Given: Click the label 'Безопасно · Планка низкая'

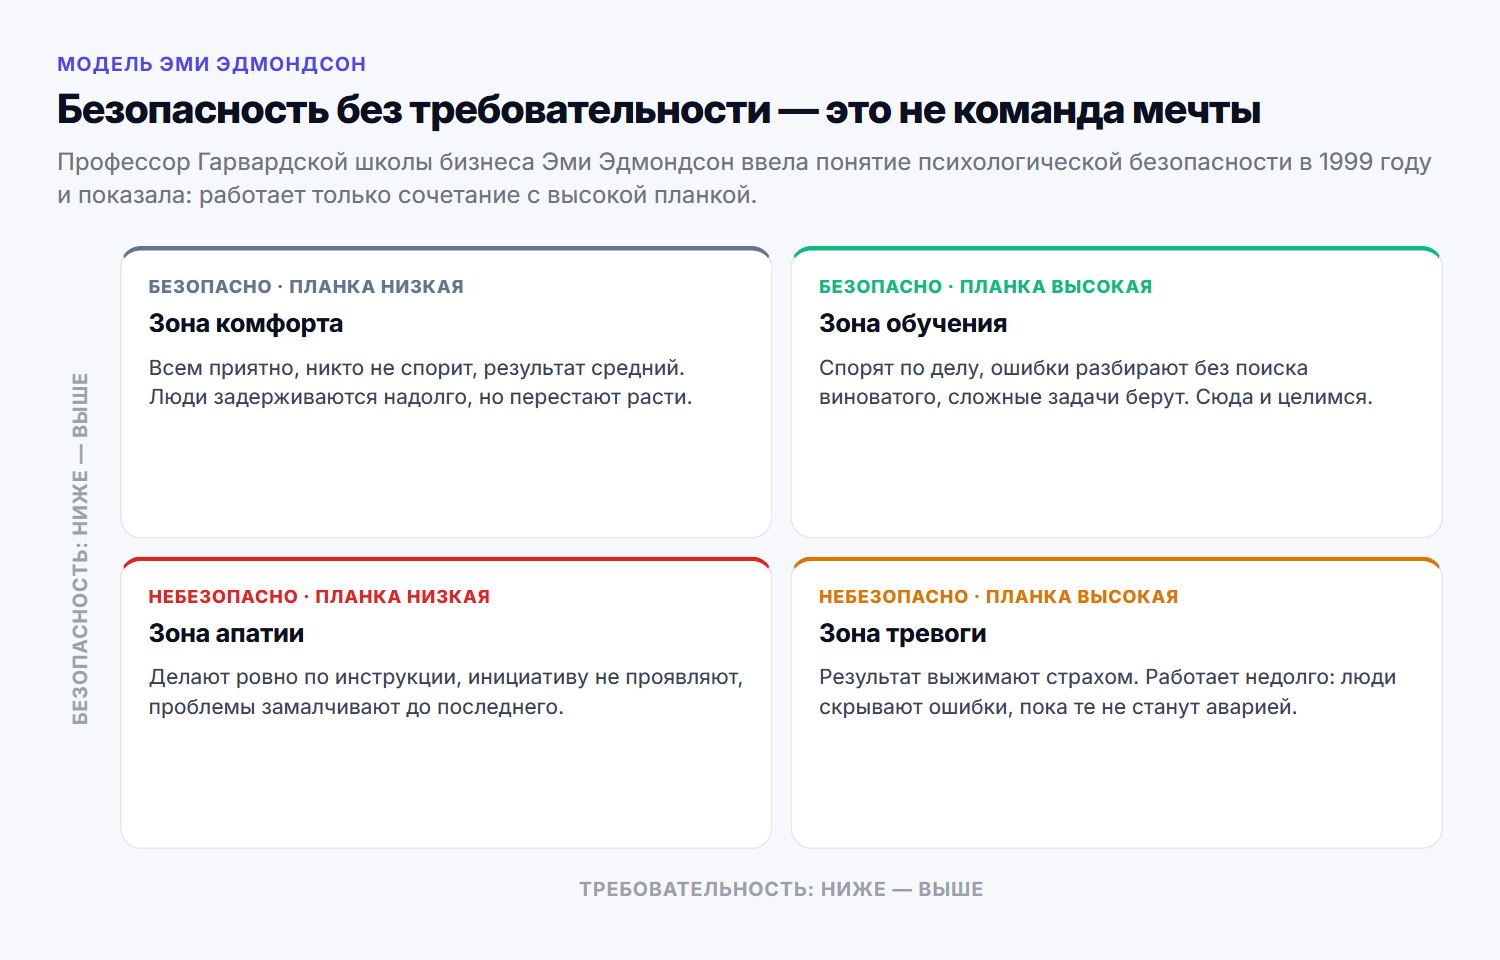Looking at the screenshot, I should pos(306,287).
